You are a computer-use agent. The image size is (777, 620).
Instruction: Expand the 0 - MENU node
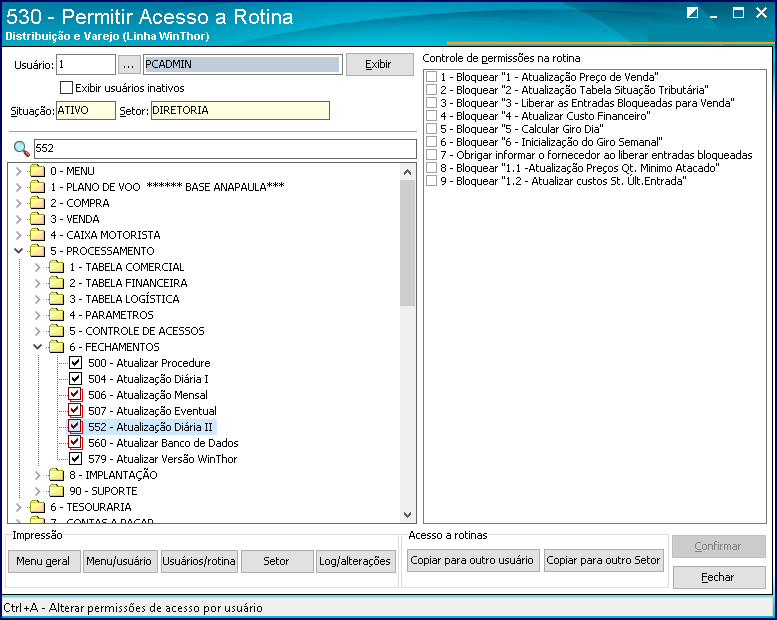pos(18,171)
